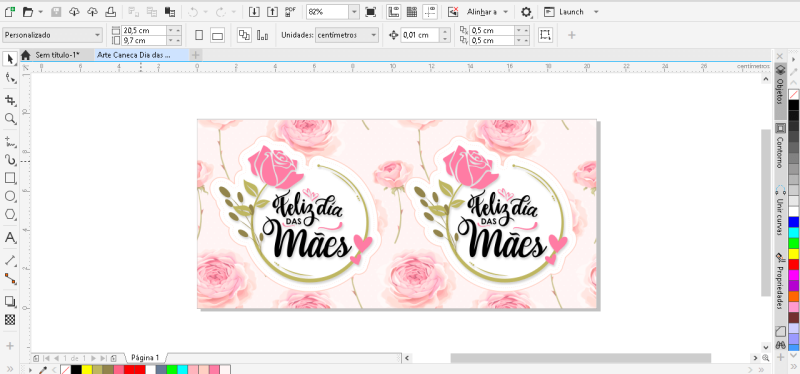800x374 pixels.
Task: Open the Unir curvas docker tab
Action: click(x=780, y=211)
